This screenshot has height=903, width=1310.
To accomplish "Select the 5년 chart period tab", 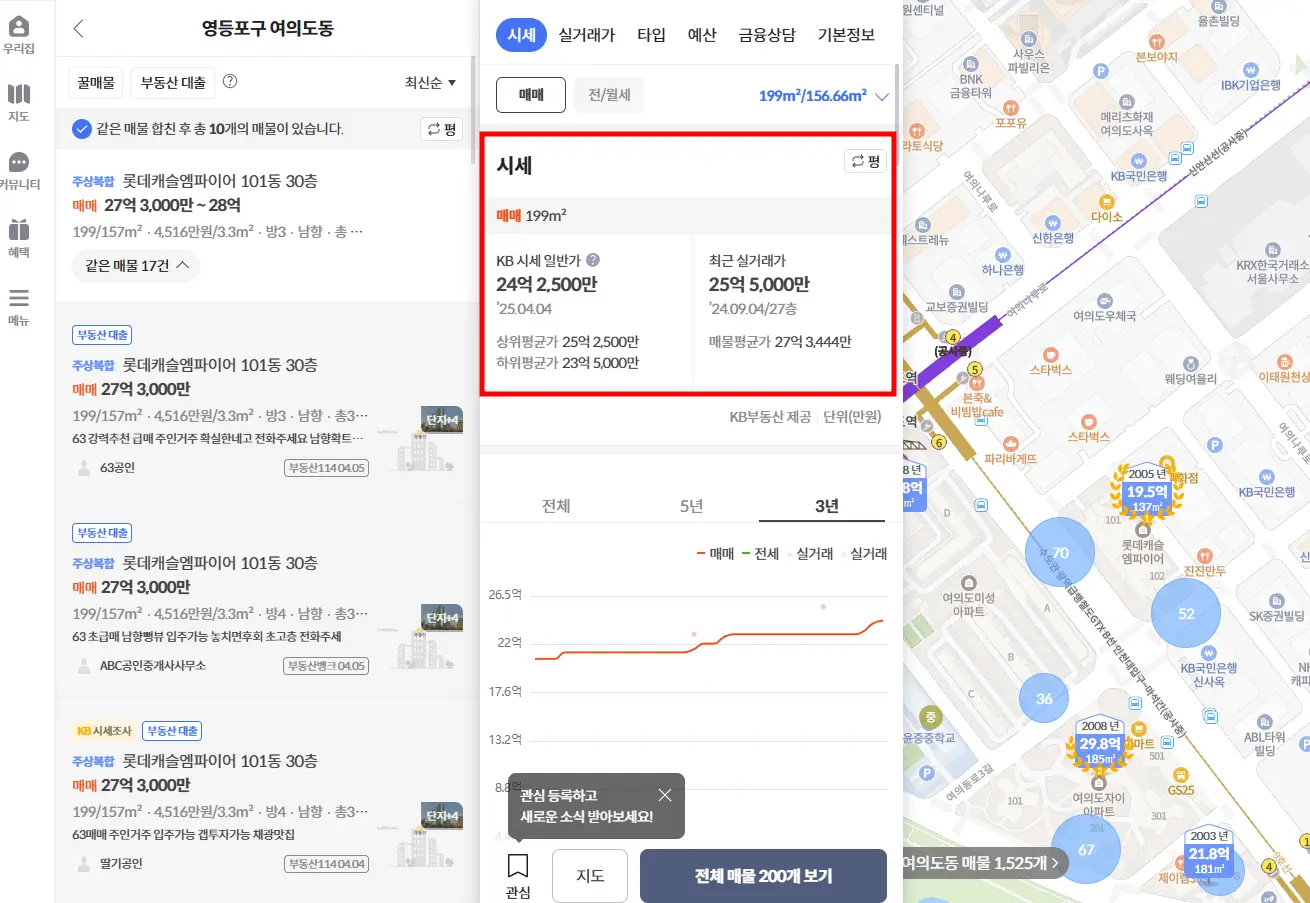I will click(691, 506).
